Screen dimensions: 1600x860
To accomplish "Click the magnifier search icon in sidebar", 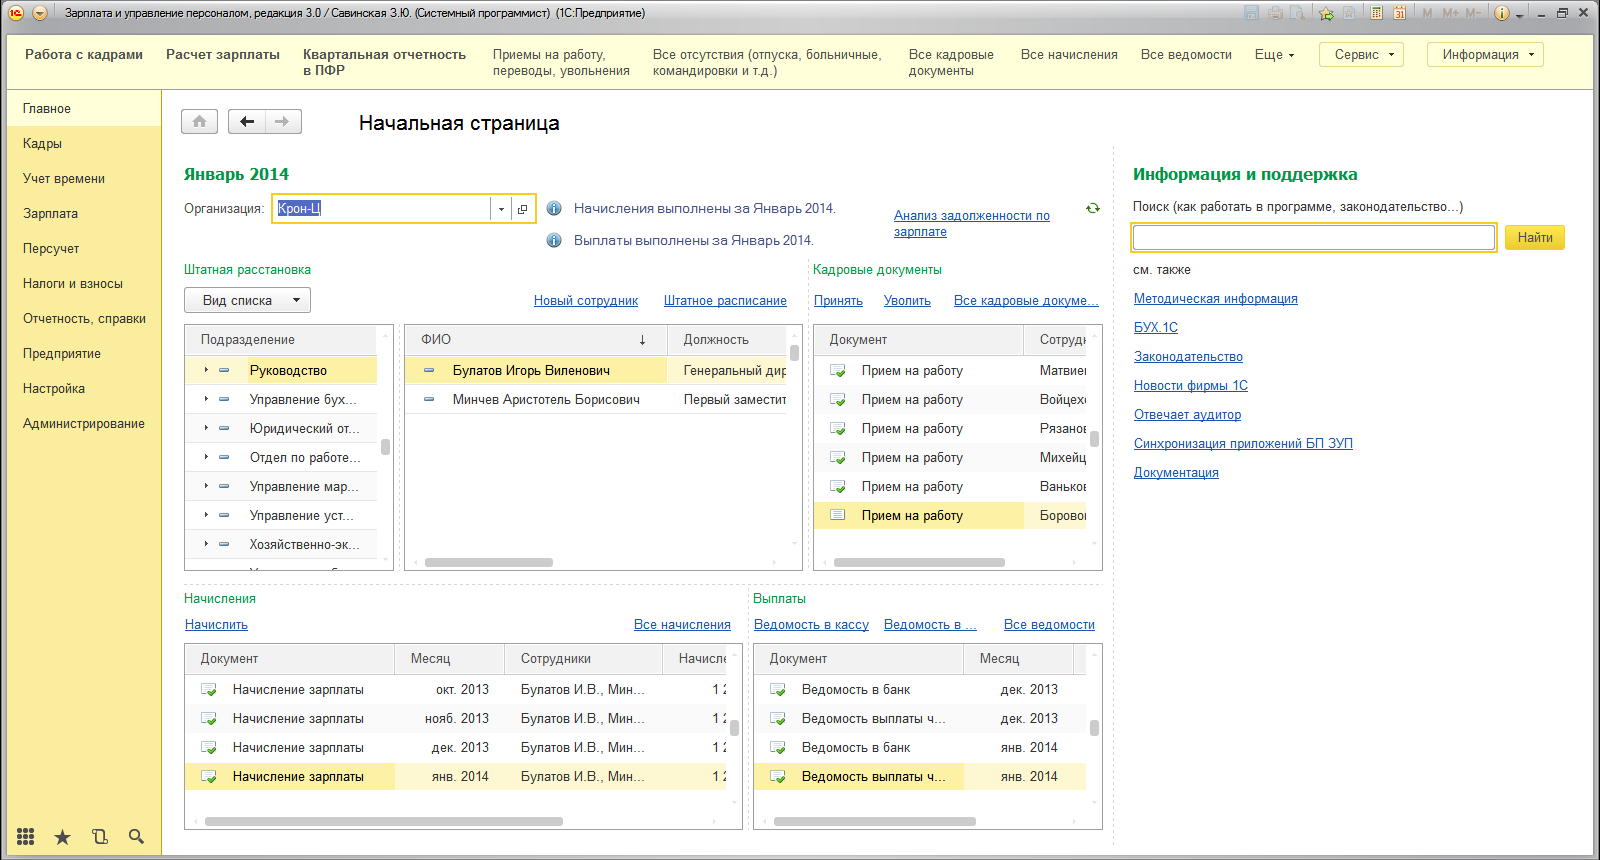I will point(137,836).
